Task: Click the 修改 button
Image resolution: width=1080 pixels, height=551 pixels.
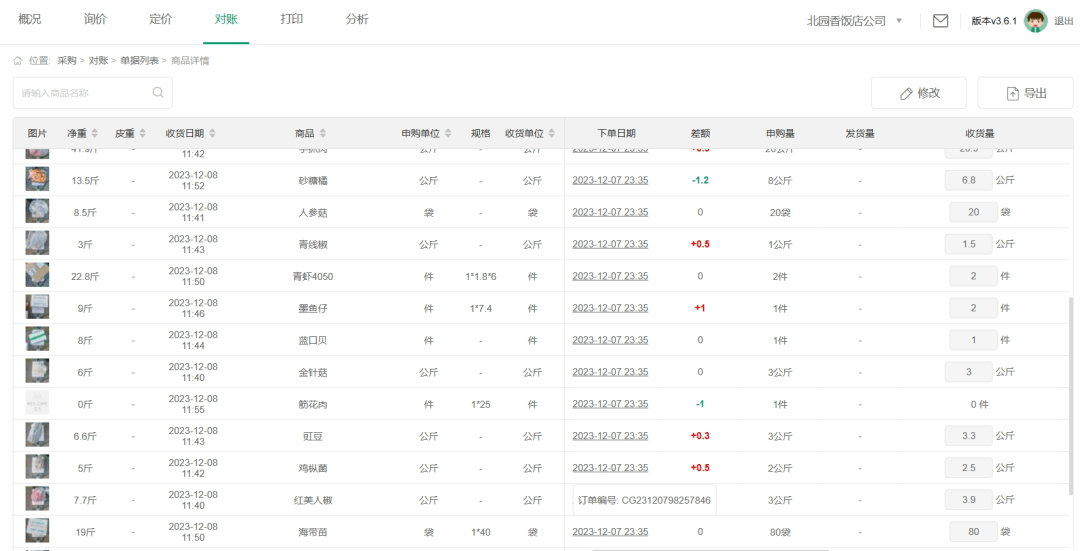Action: [919, 93]
